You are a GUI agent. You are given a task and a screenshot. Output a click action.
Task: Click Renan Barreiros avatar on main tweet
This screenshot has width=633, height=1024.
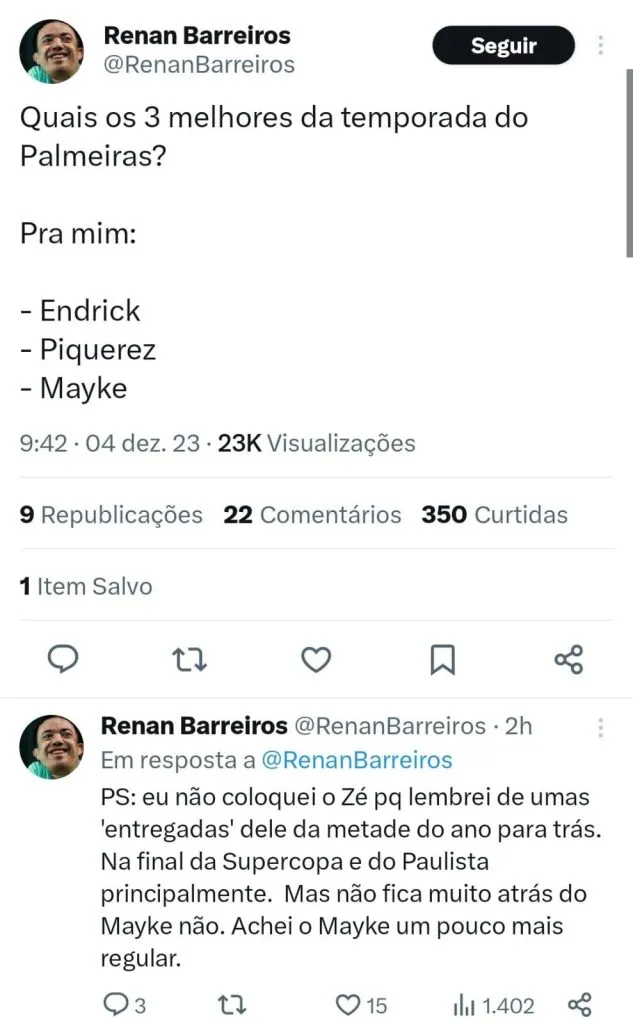pos(51,51)
